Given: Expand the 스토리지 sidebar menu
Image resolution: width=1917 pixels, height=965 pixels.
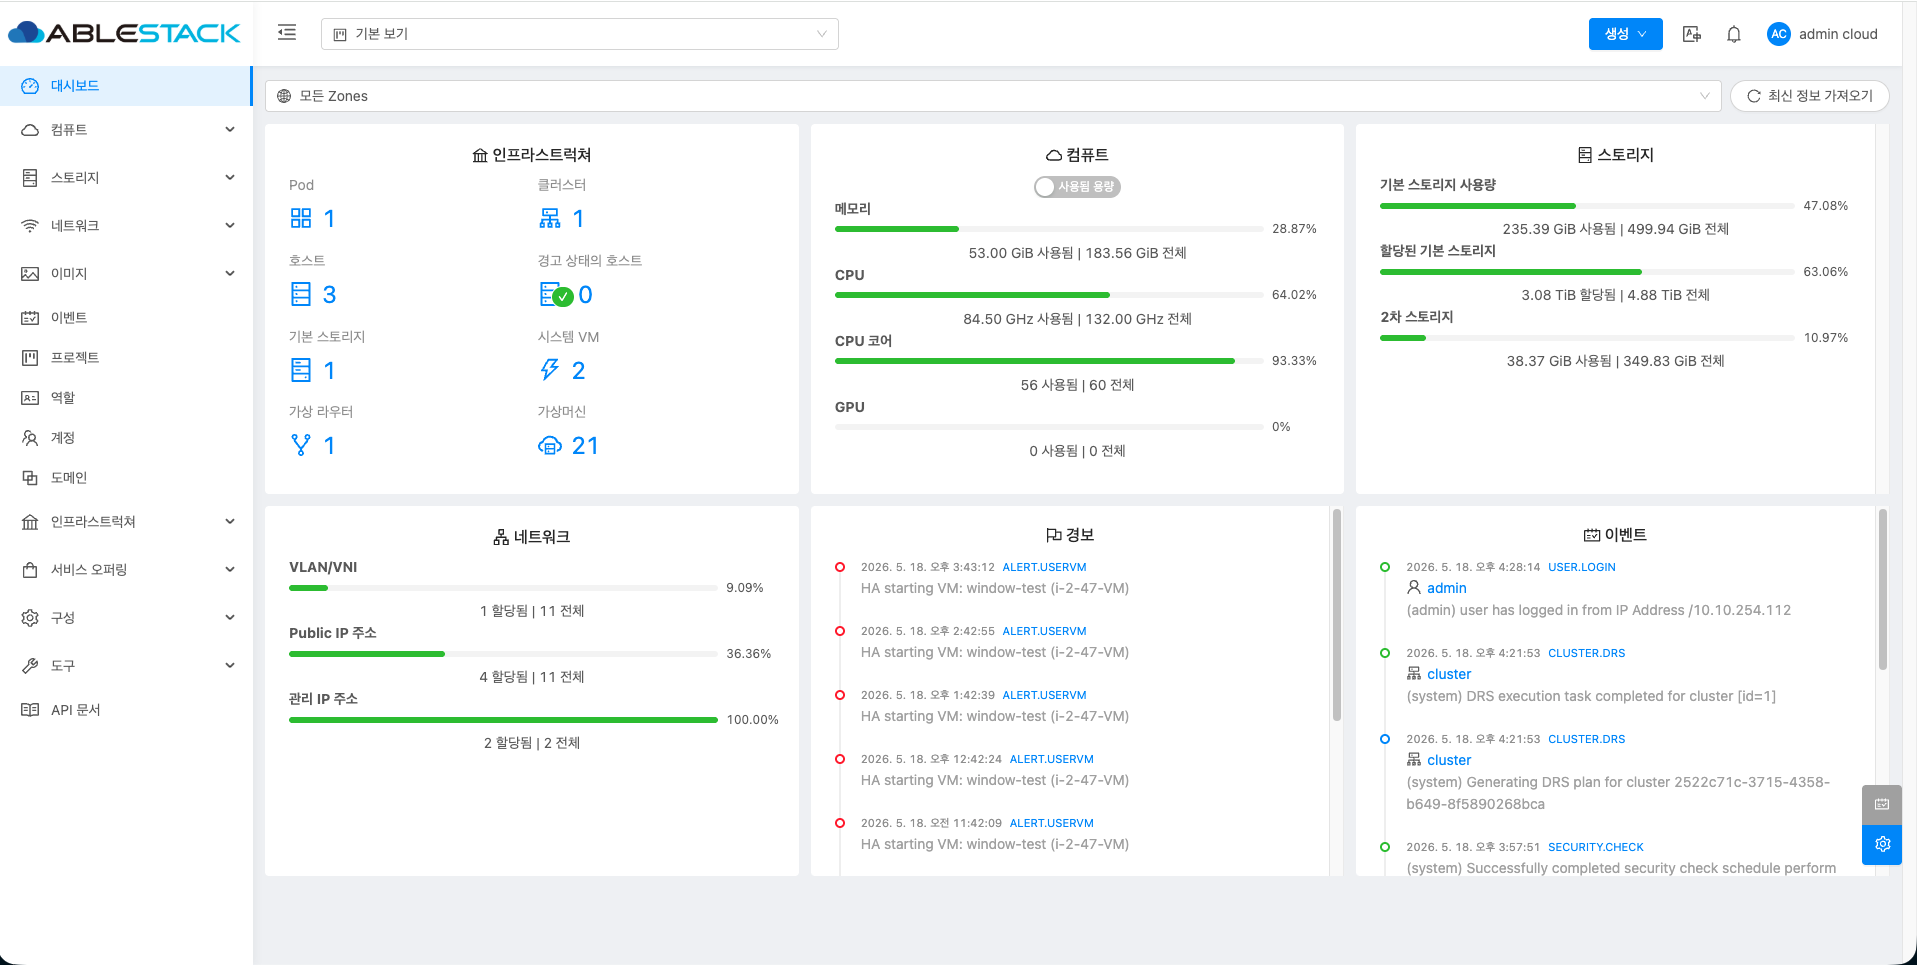Looking at the screenshot, I should pos(125,178).
